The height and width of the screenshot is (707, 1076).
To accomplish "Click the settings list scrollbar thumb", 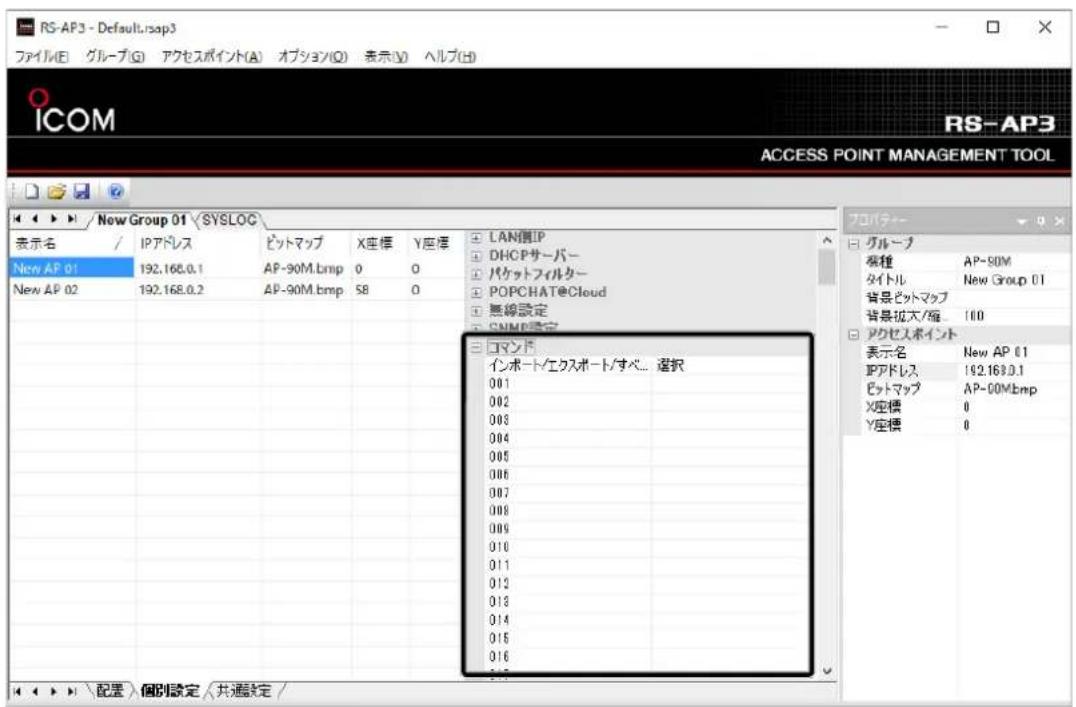I will tap(827, 267).
